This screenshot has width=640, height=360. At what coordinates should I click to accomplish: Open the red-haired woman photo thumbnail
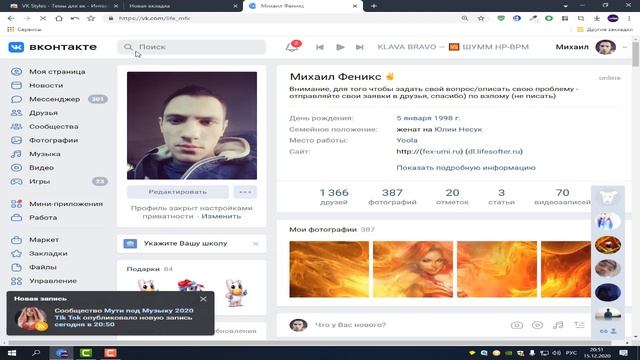click(413, 269)
